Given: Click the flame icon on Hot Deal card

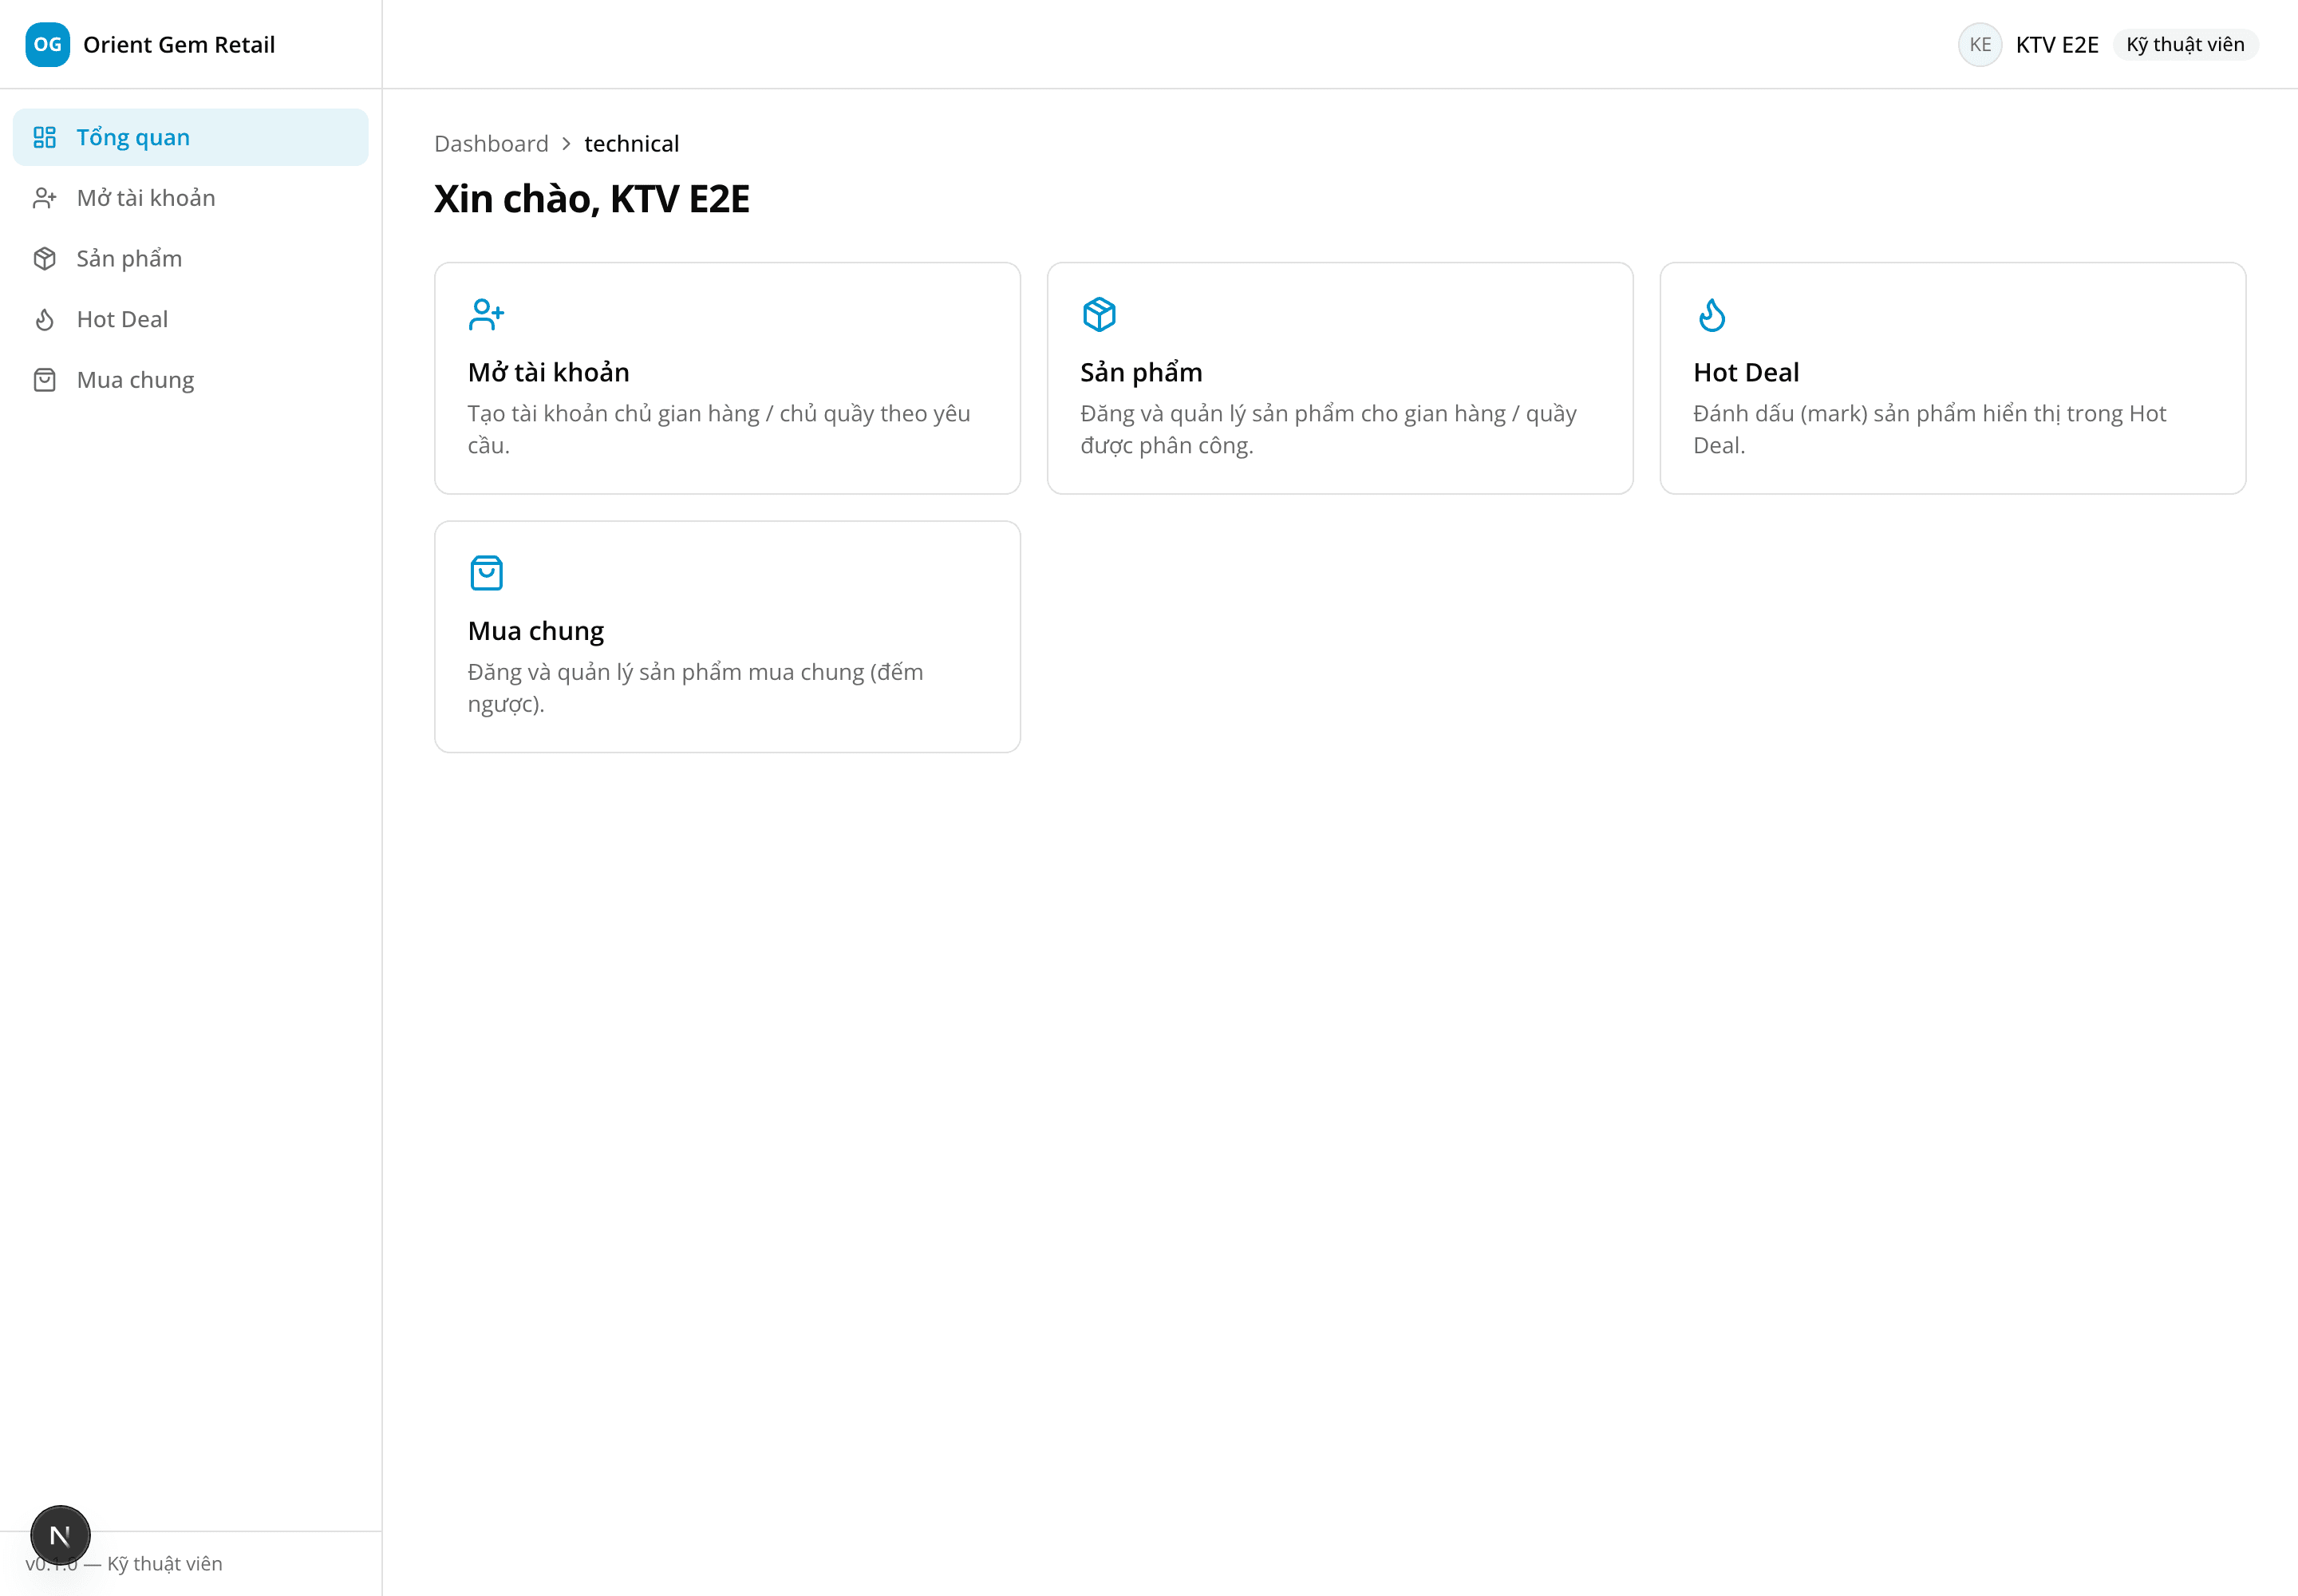Looking at the screenshot, I should coord(1712,314).
